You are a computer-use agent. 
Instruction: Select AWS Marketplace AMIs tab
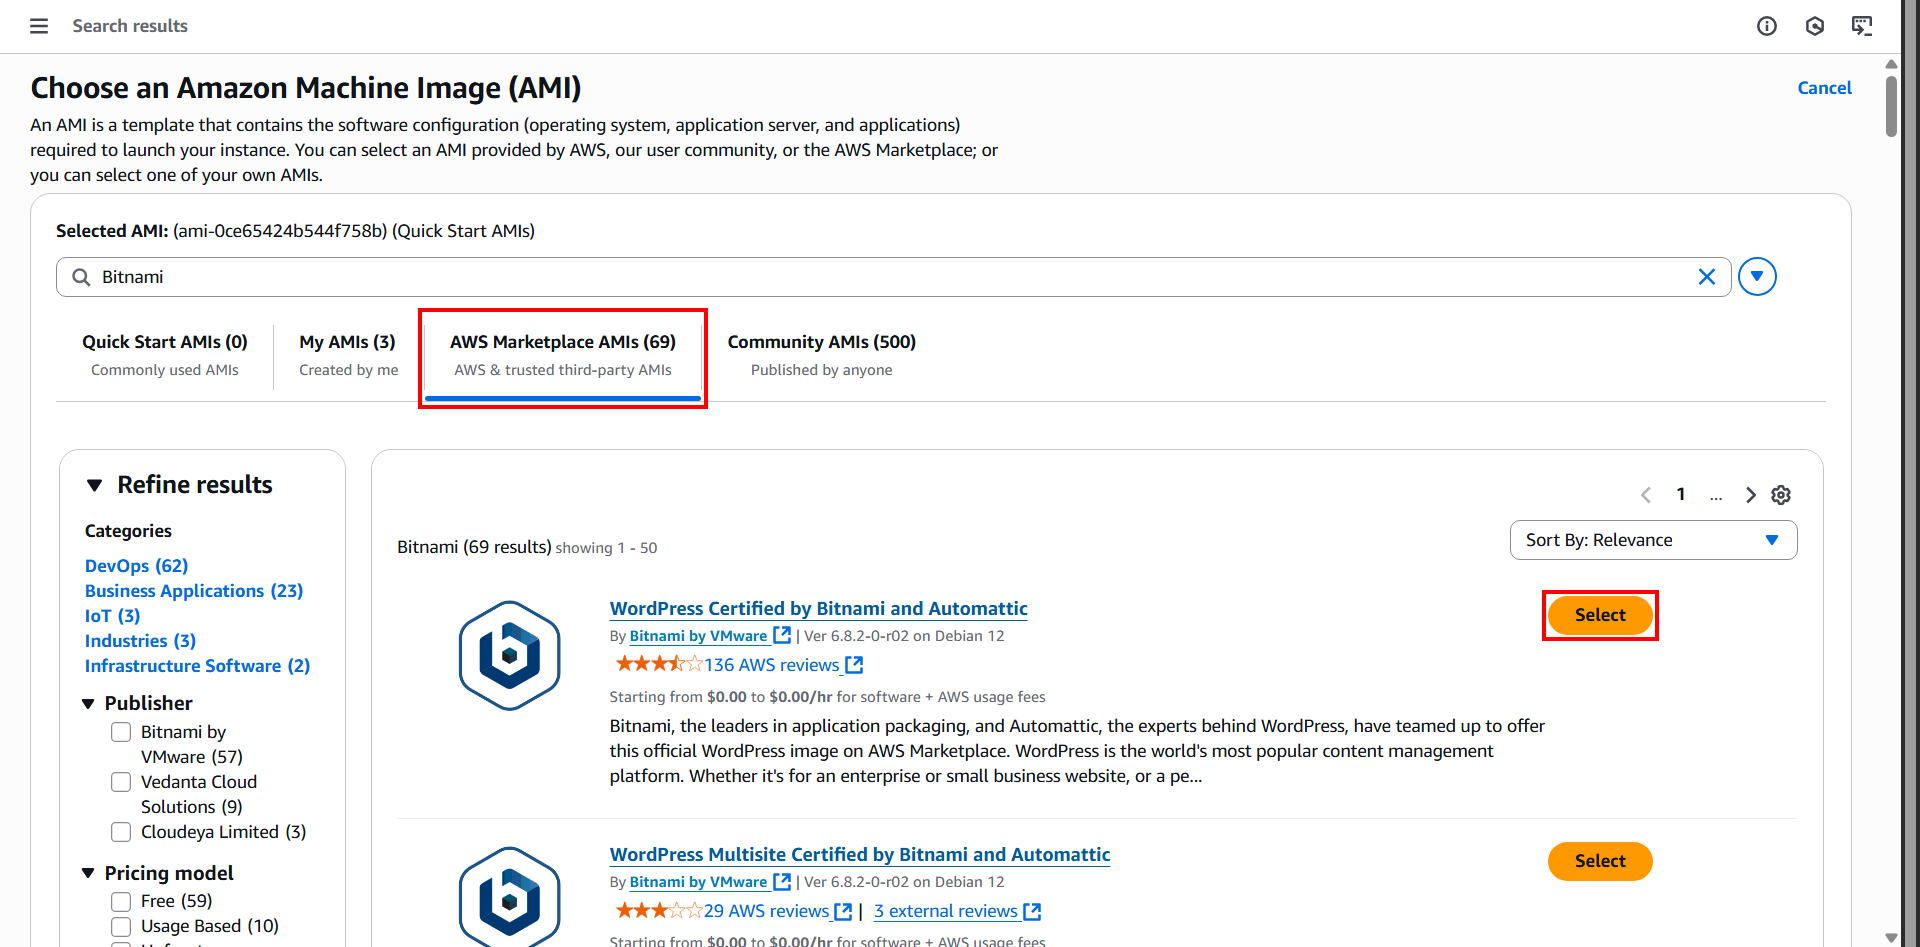(563, 358)
